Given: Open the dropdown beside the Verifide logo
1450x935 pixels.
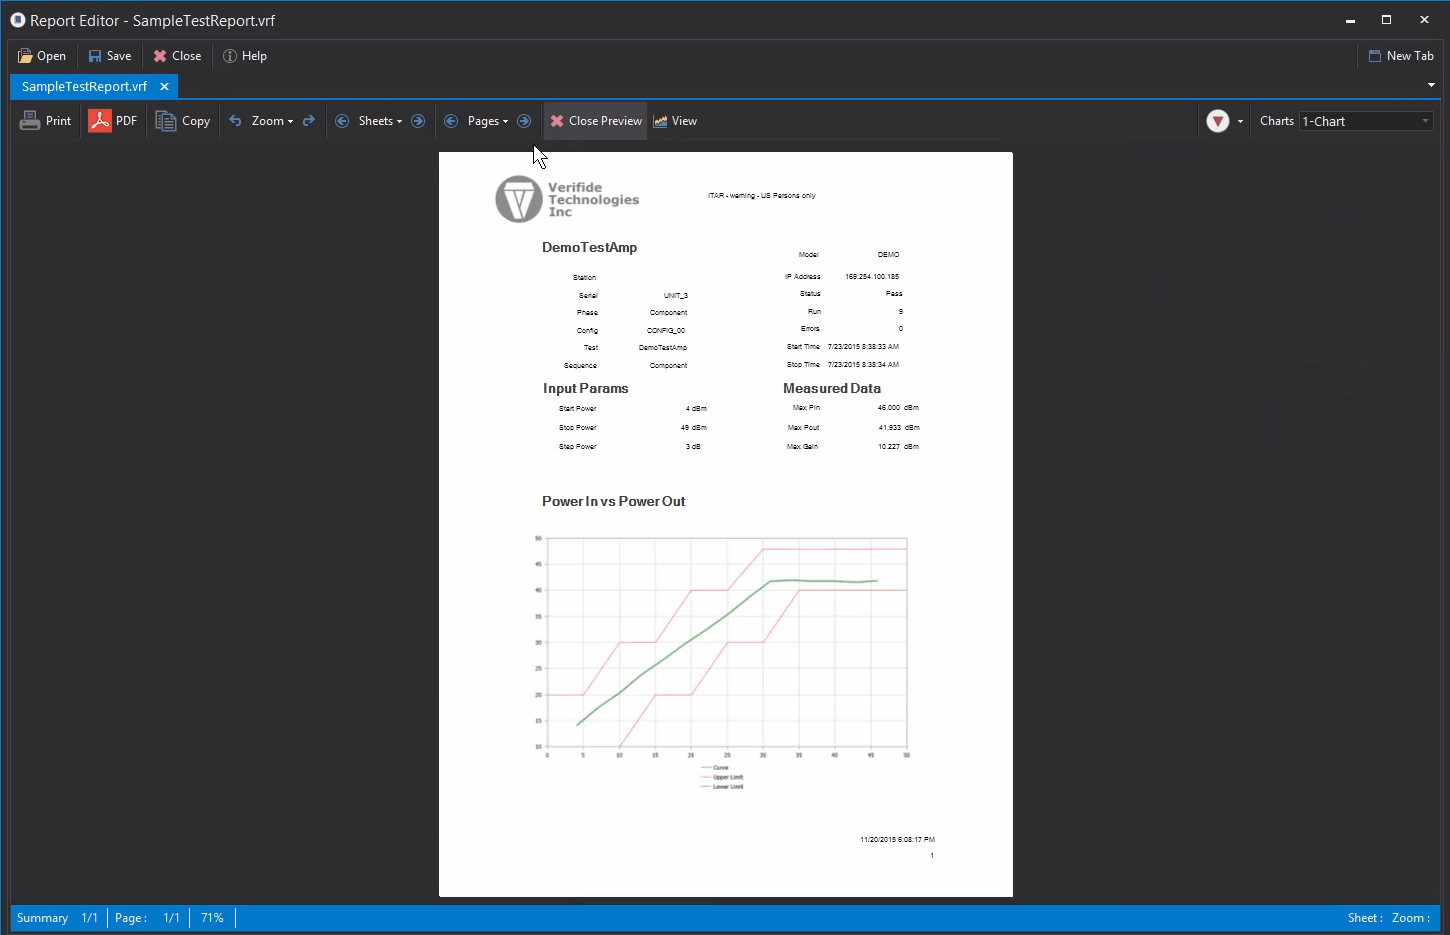Looking at the screenshot, I should coord(1241,120).
